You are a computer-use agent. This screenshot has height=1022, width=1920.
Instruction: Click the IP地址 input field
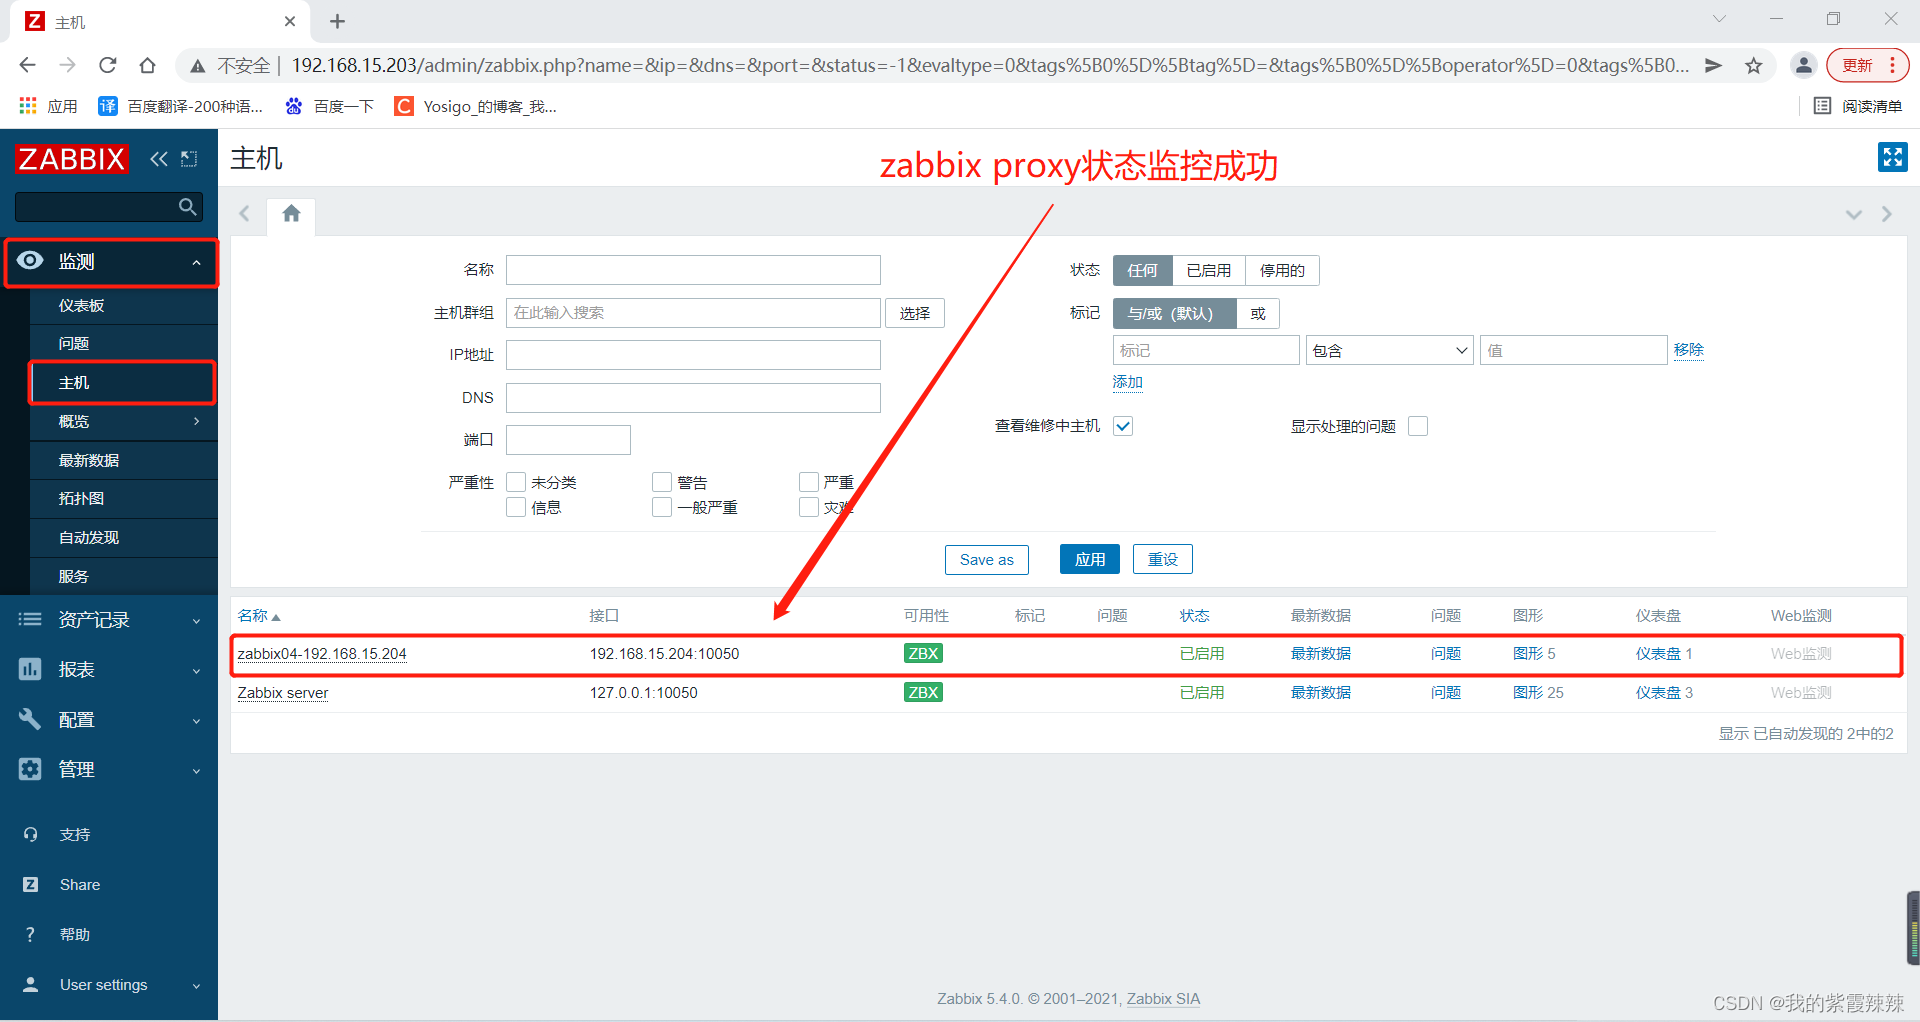(693, 355)
